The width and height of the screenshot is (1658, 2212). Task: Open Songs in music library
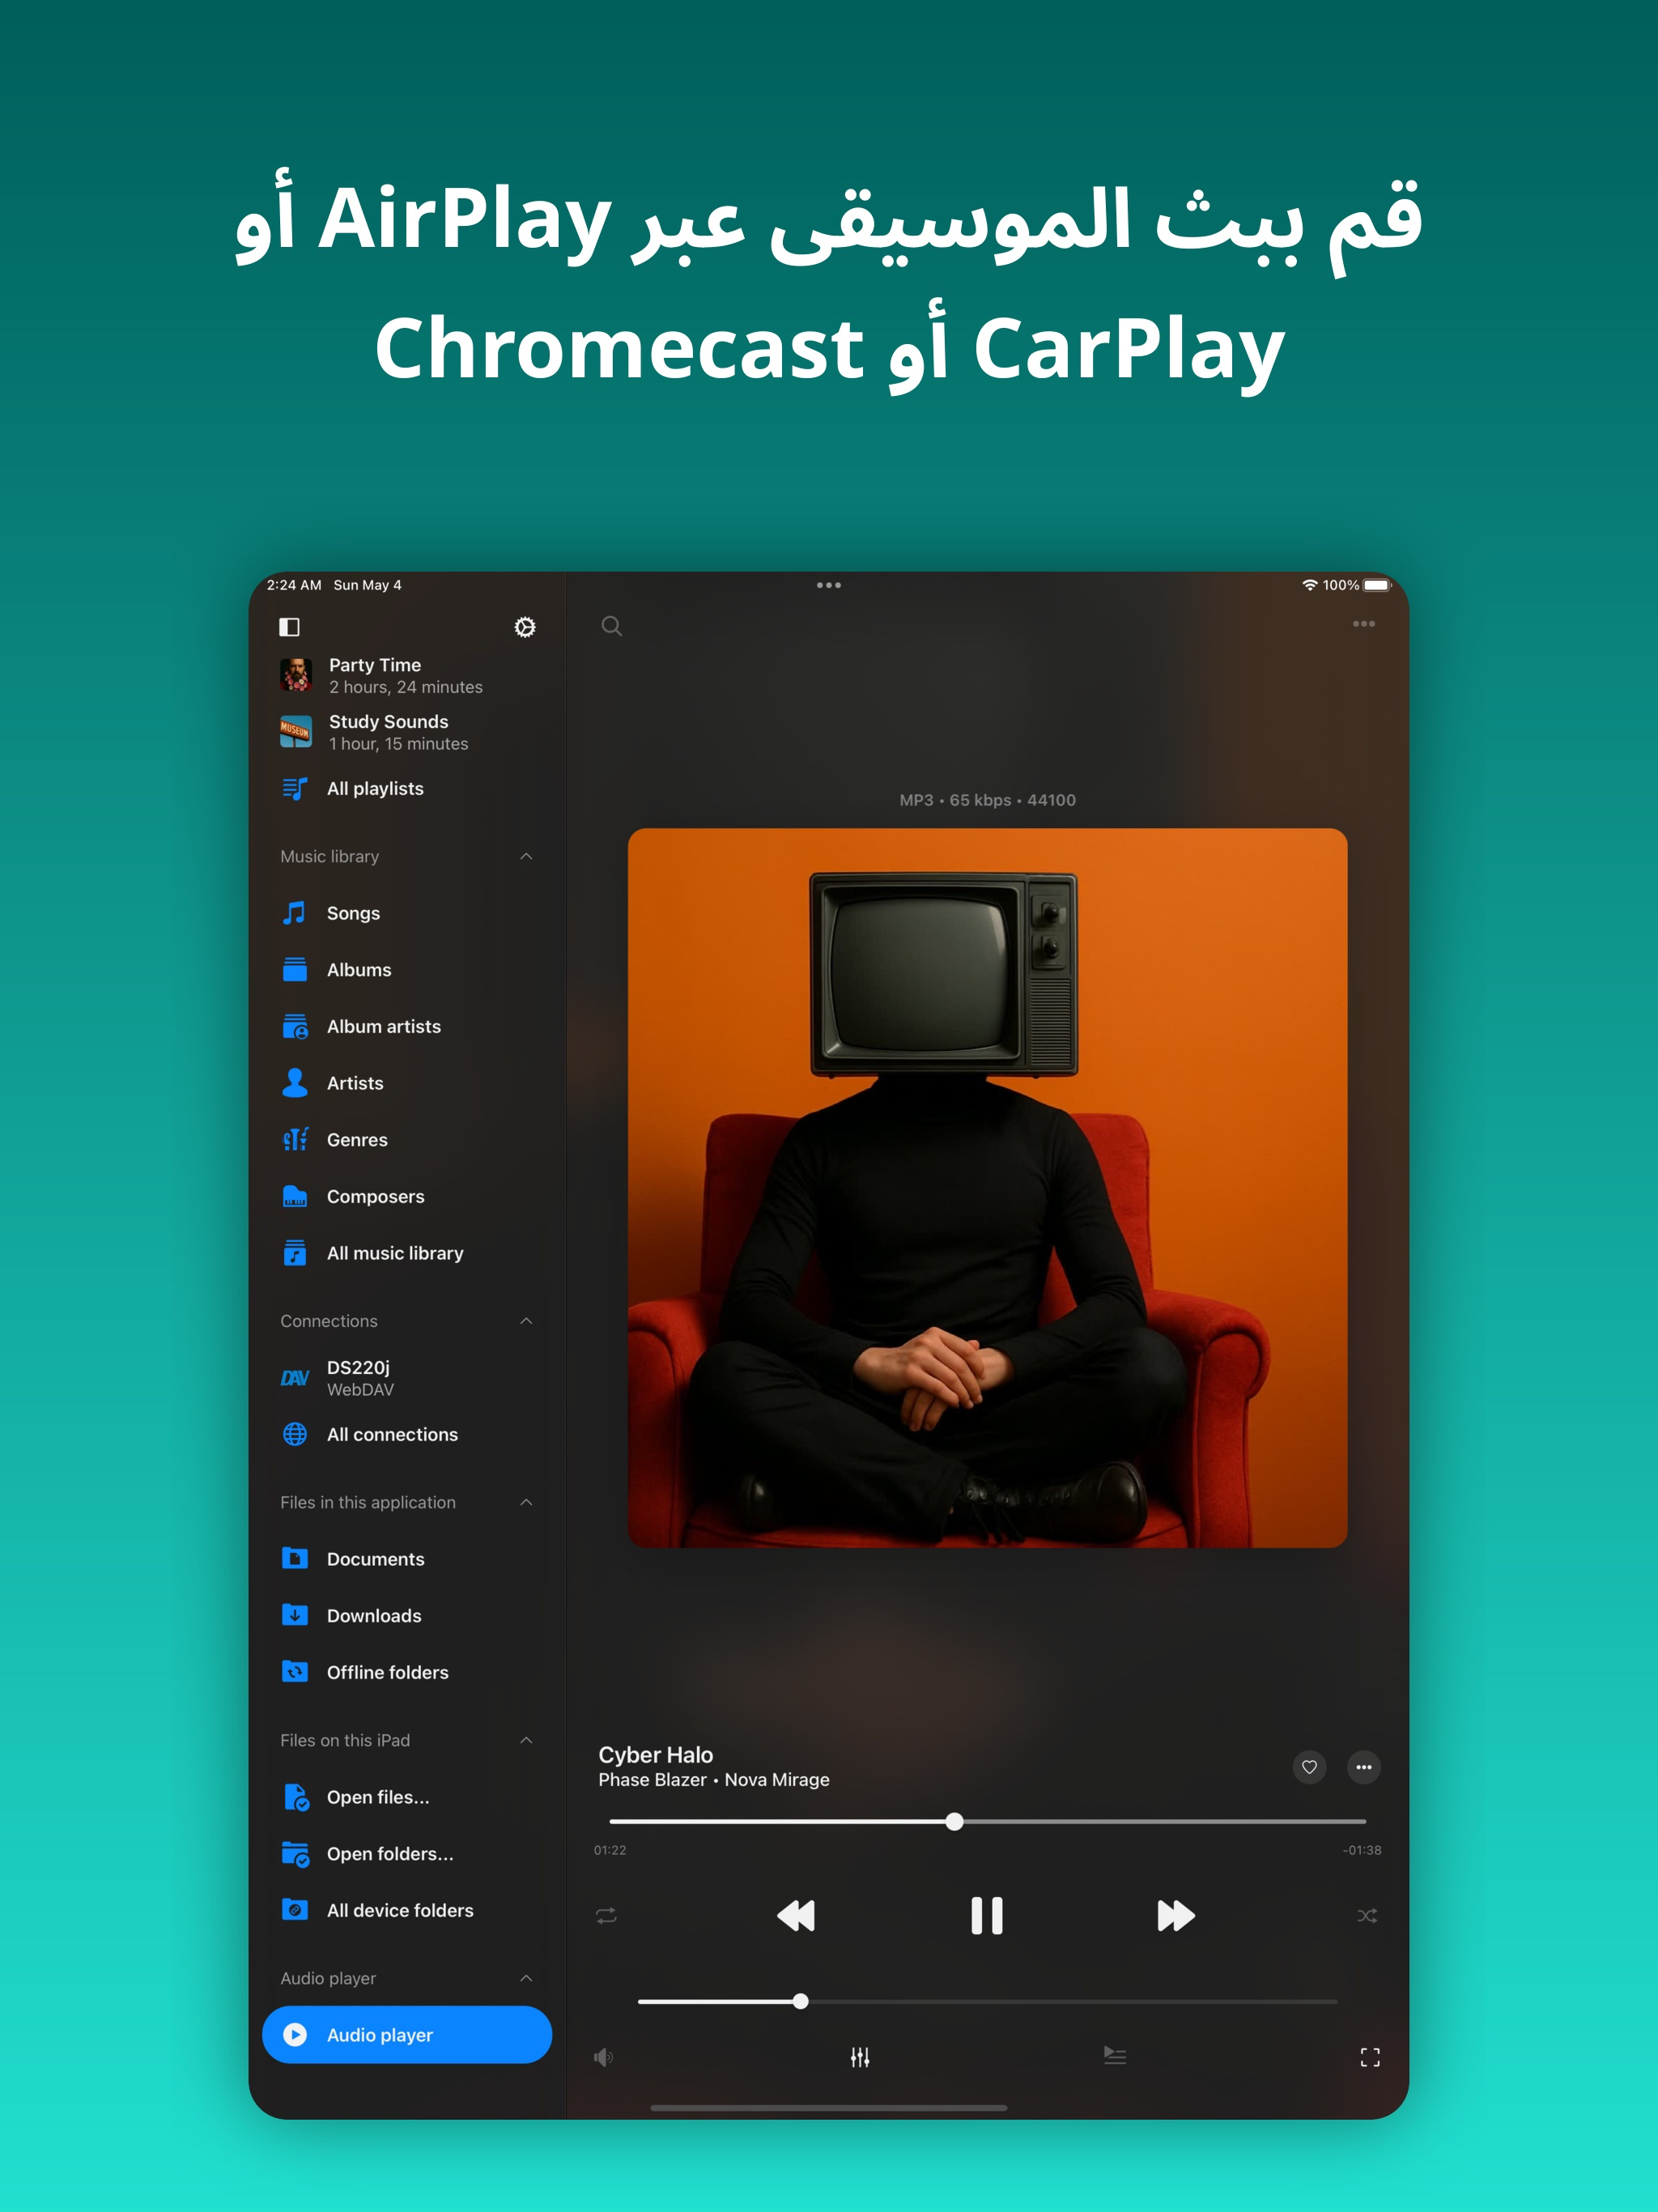tap(353, 913)
